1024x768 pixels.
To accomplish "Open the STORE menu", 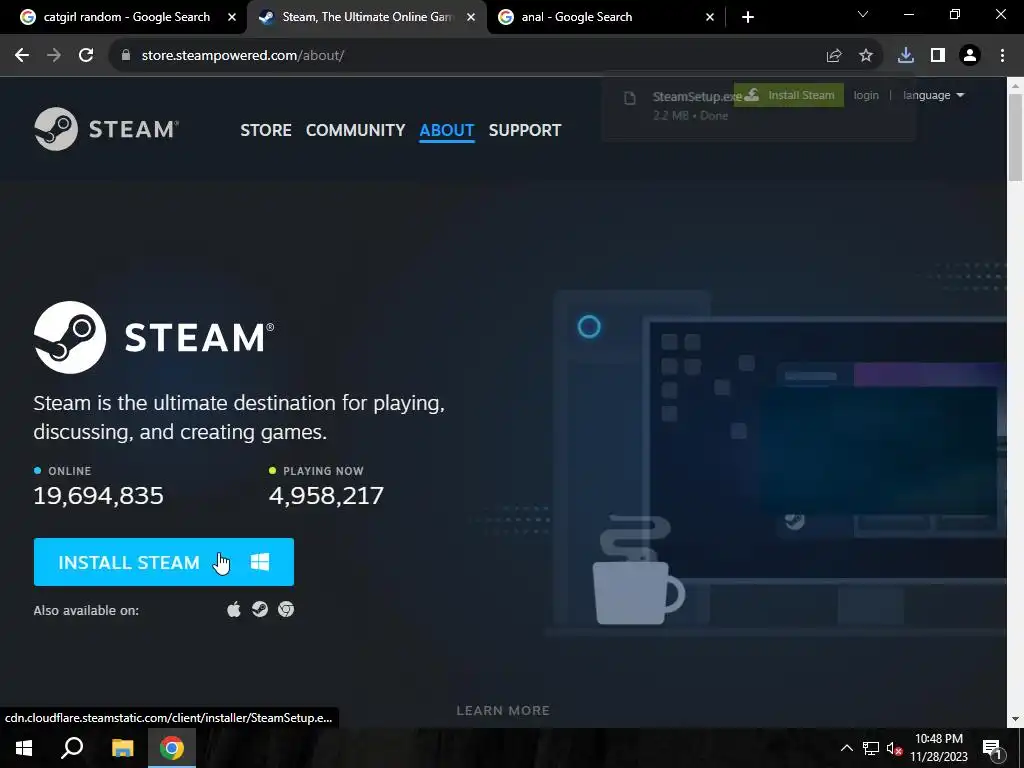I will coord(266,130).
